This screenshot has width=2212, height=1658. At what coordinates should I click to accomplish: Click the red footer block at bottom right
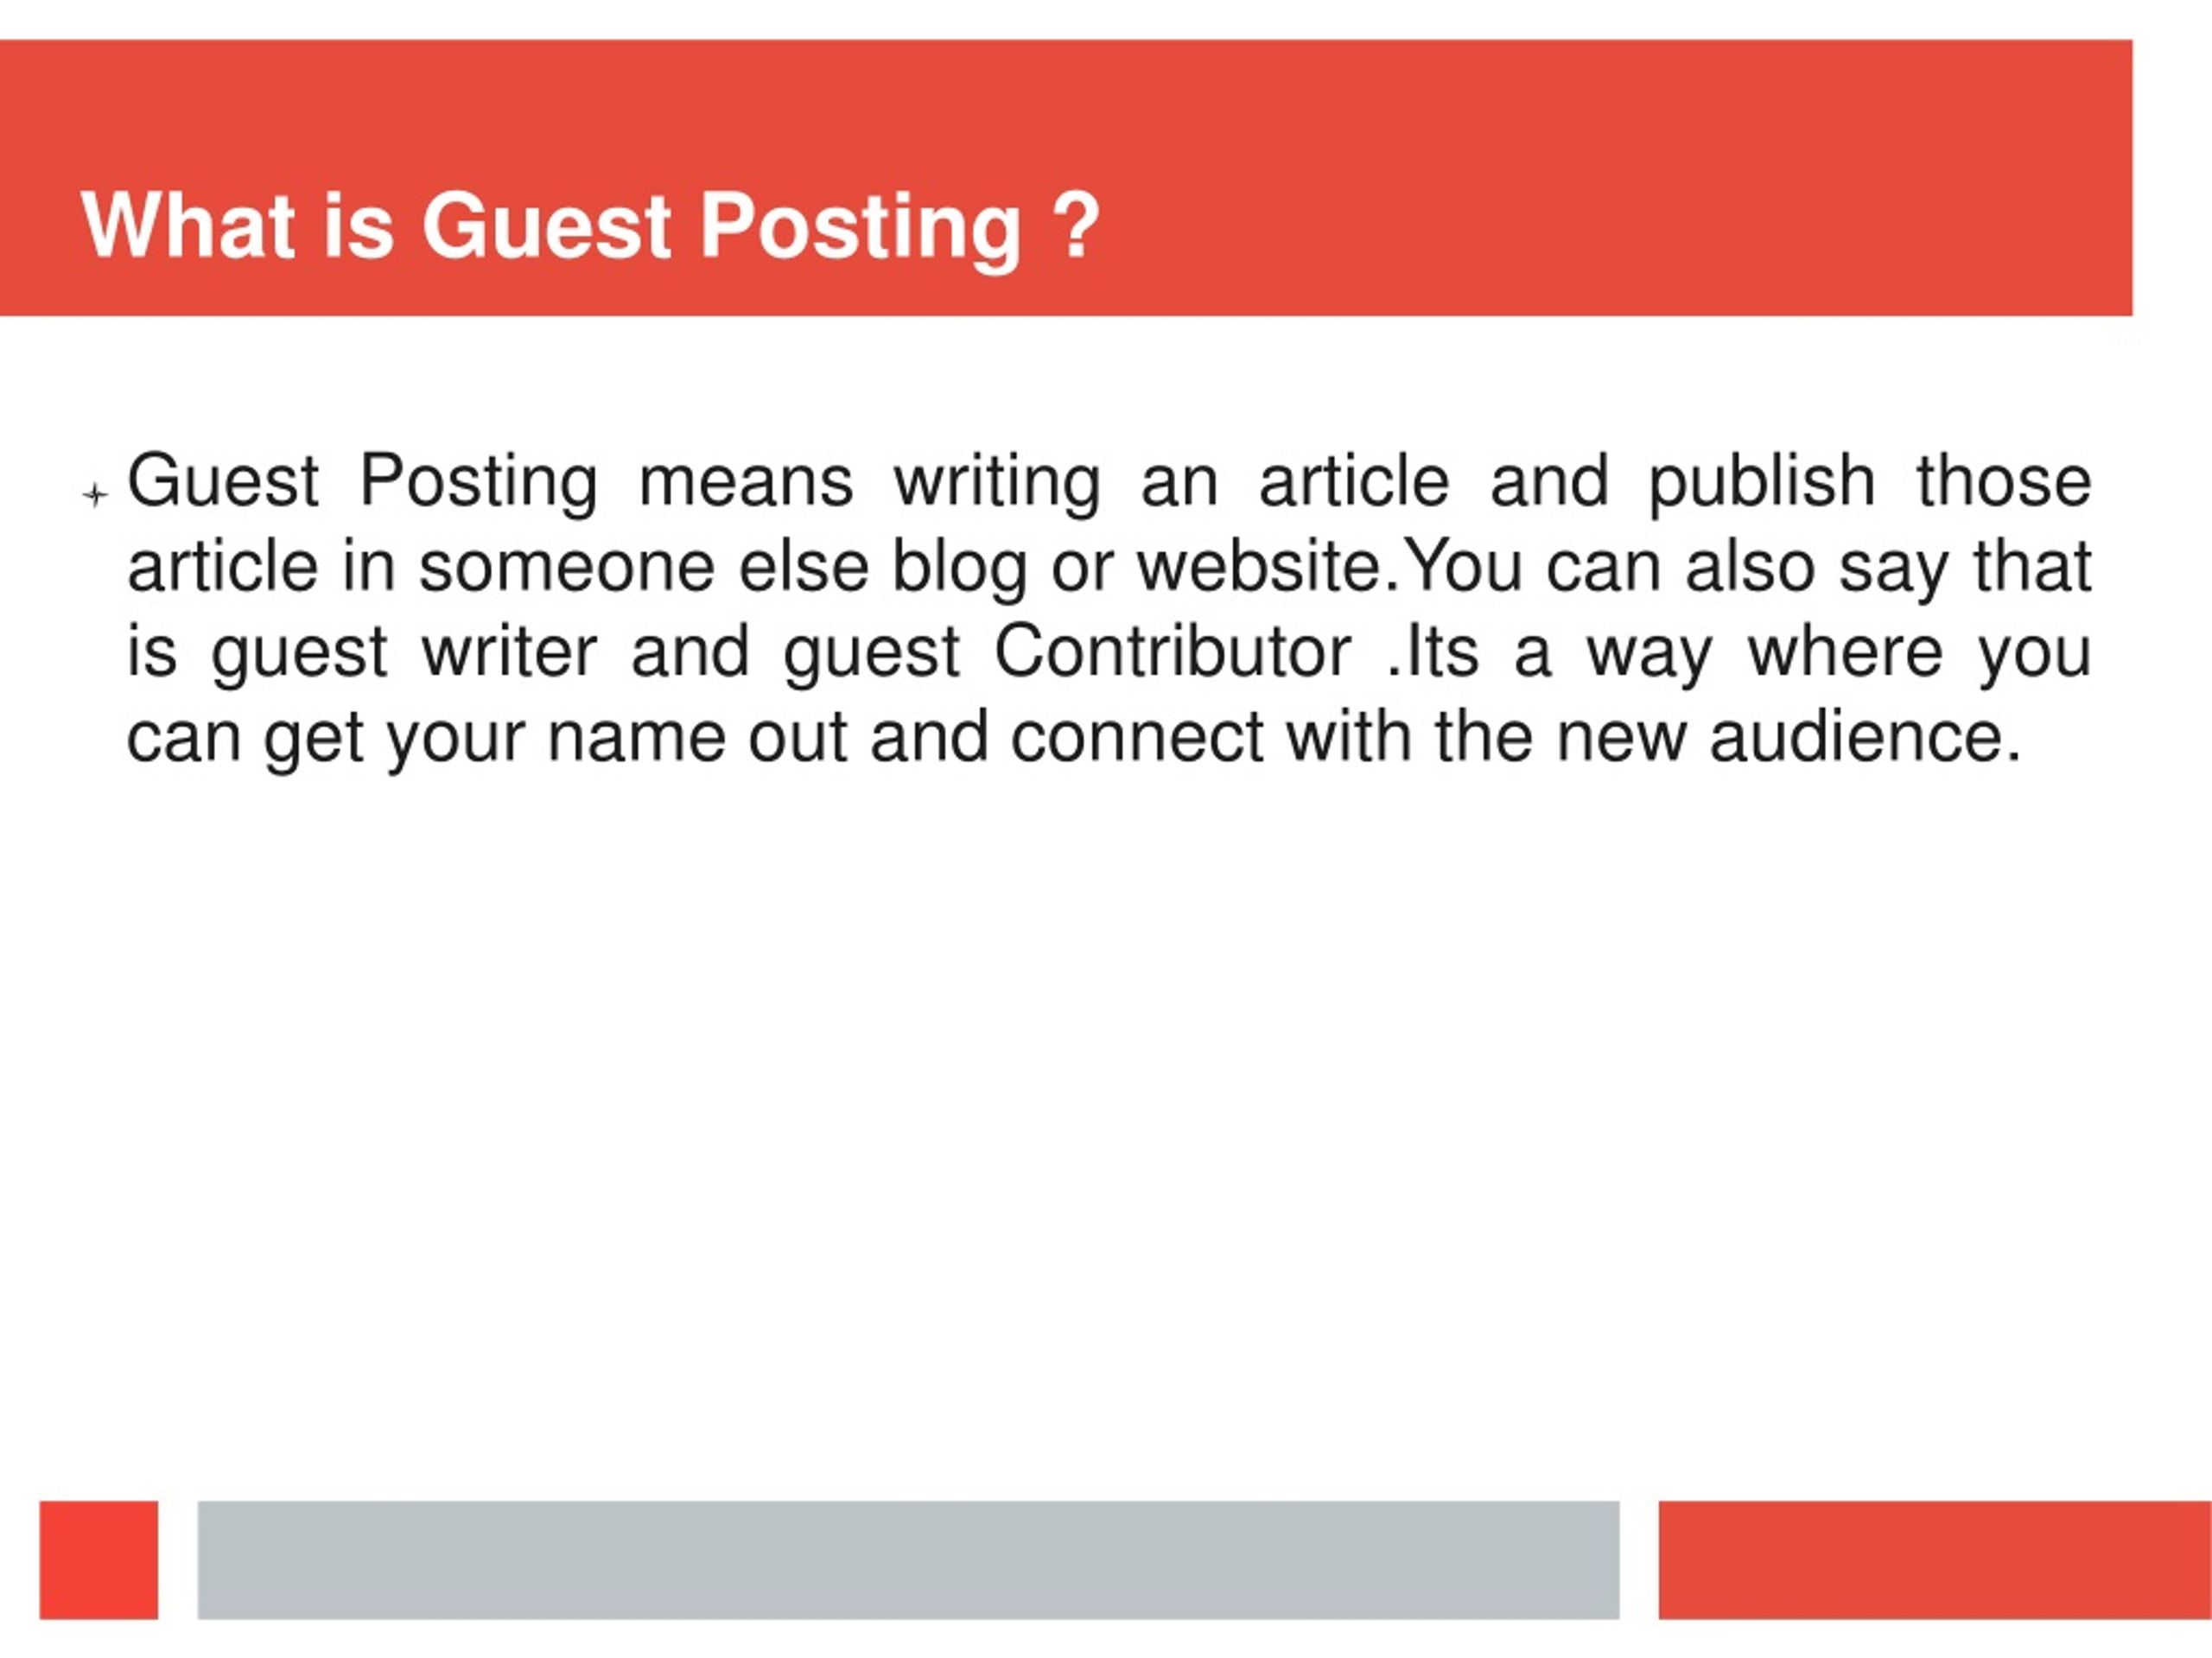coord(1935,1559)
